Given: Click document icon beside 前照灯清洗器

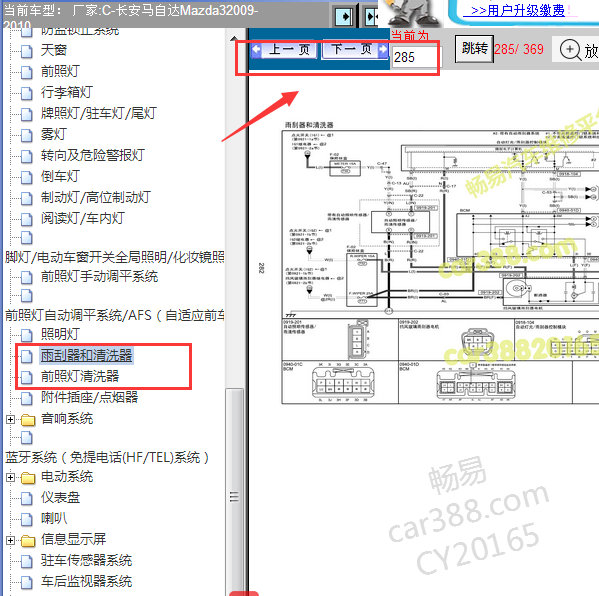Looking at the screenshot, I should click(x=27, y=377).
